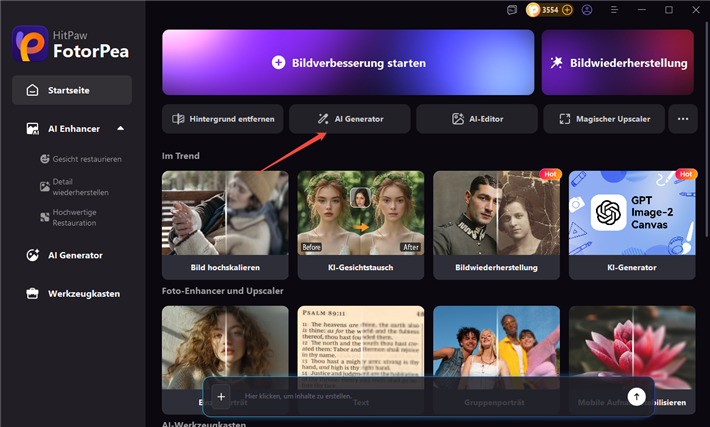This screenshot has height=427, width=710.
Task: Click plus icon in prompt bar
Action: [221, 397]
